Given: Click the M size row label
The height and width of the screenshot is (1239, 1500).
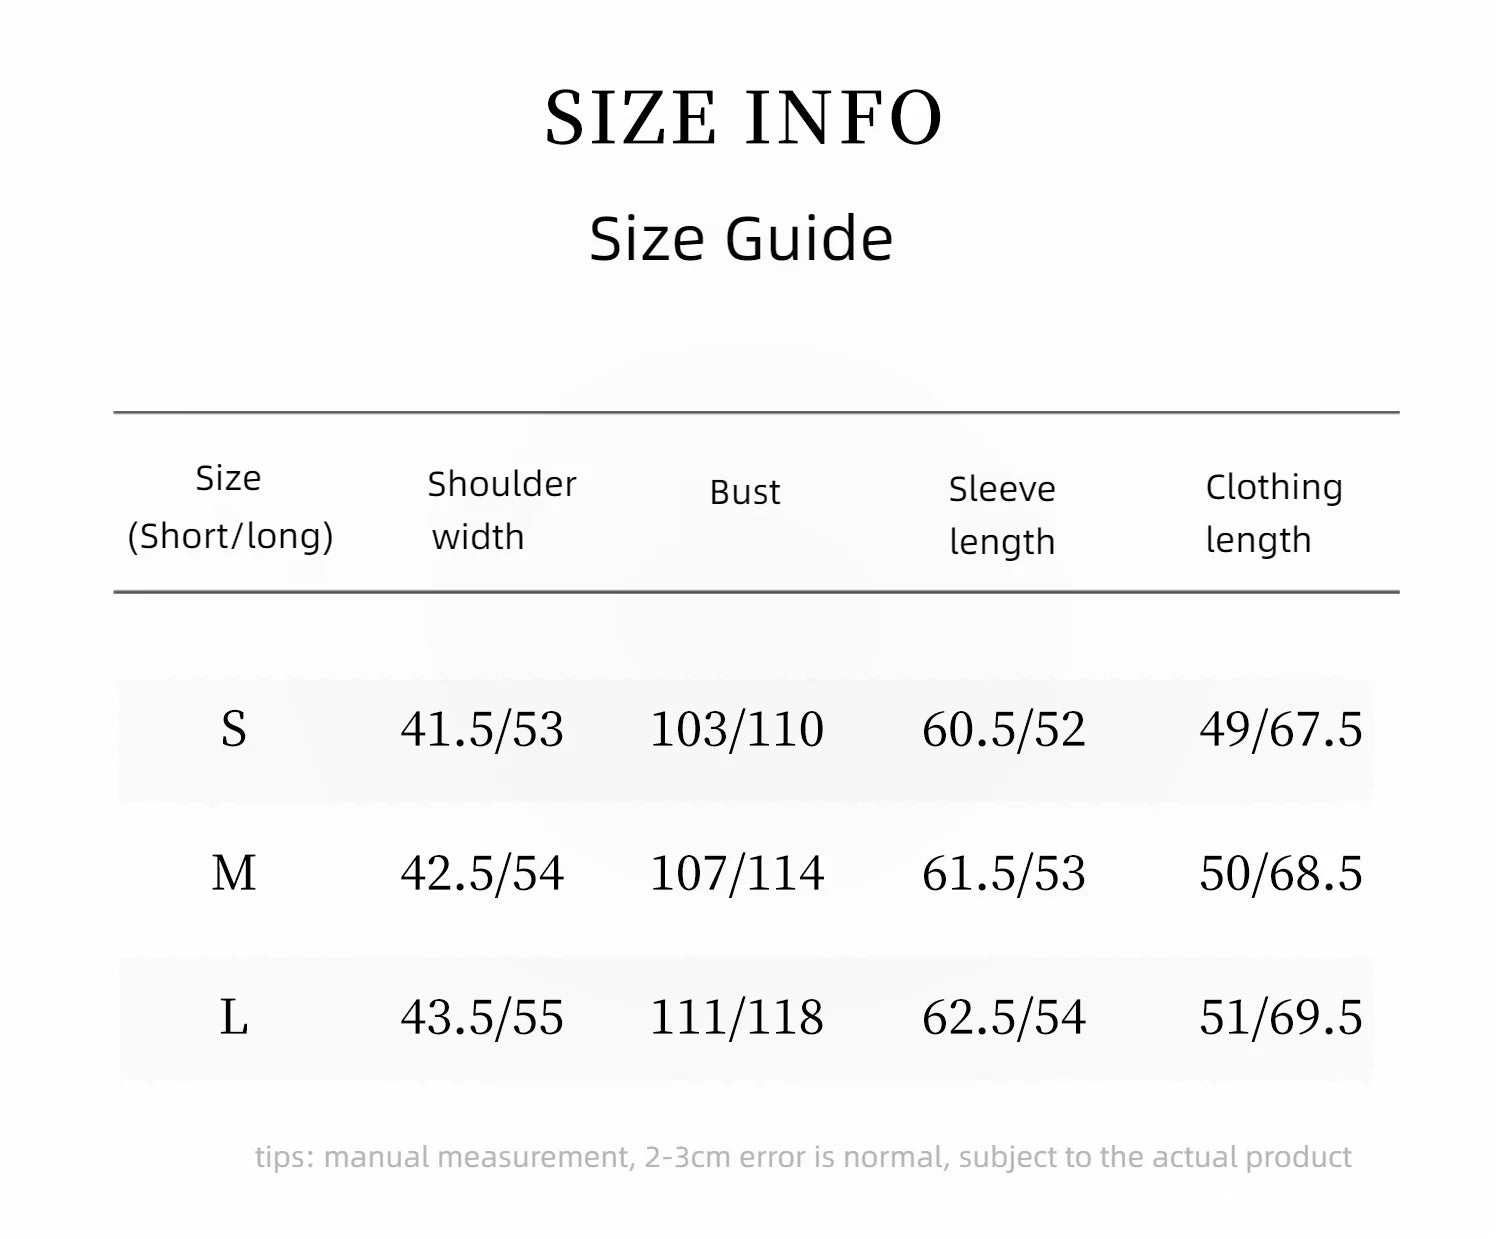Looking at the screenshot, I should 234,873.
